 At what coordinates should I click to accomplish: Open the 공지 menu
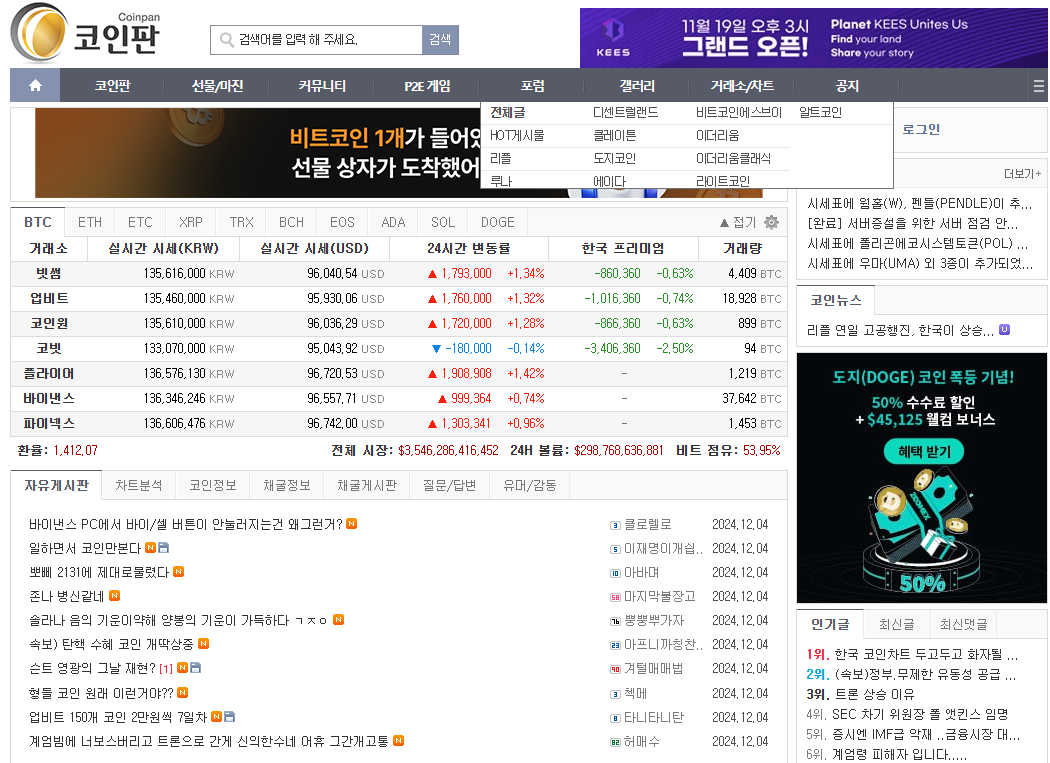(x=847, y=86)
